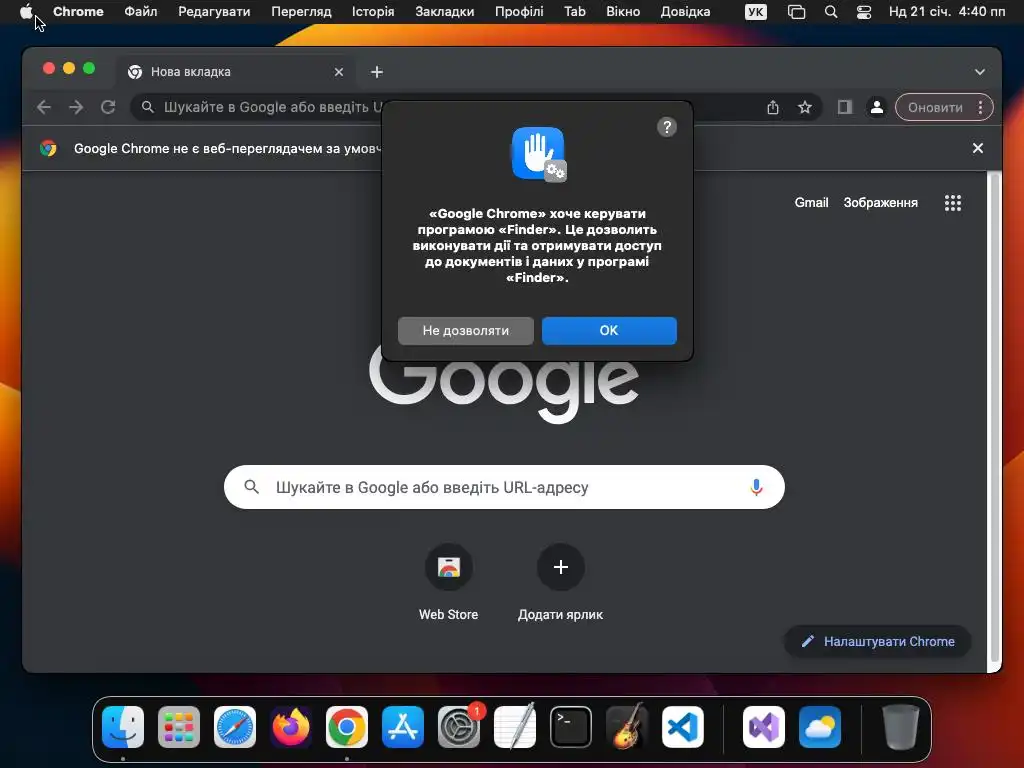Open the 'Файл' menu

click(140, 12)
